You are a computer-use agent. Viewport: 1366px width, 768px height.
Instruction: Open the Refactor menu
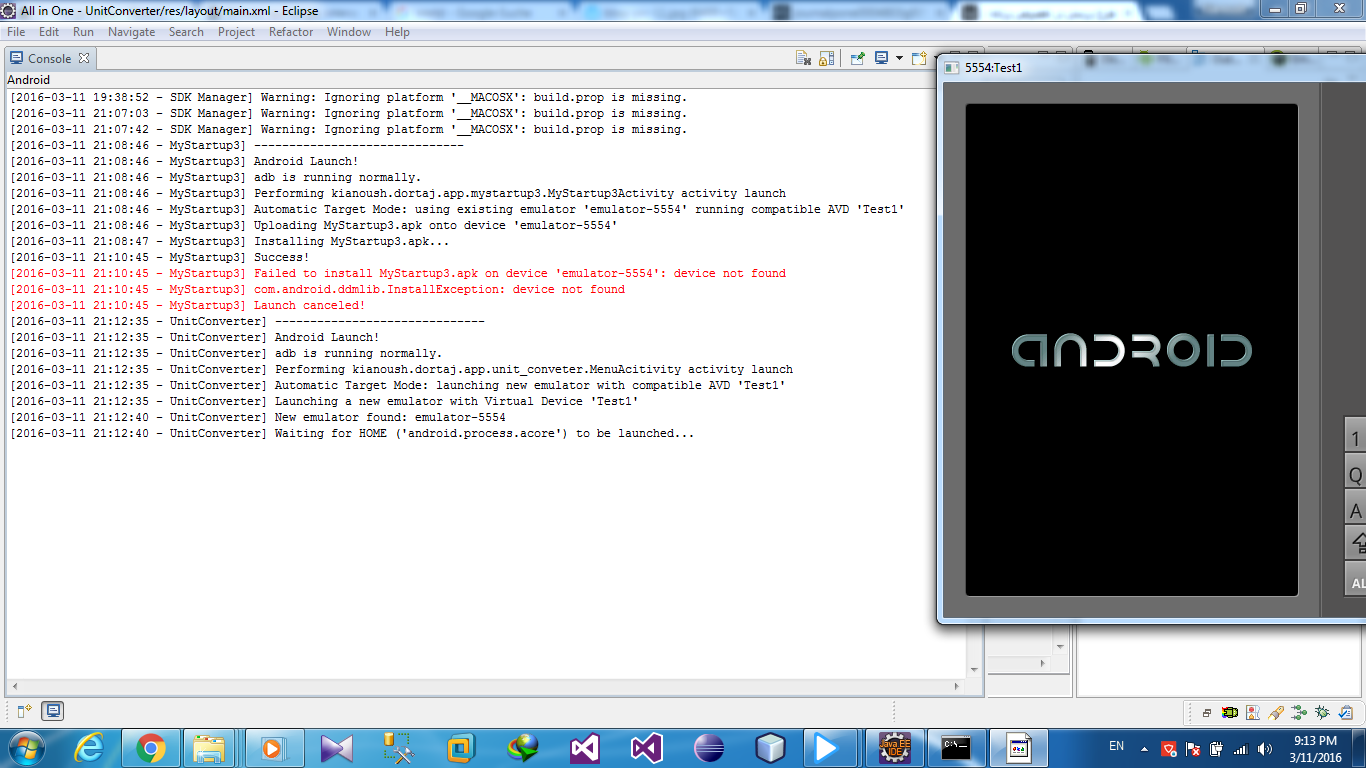click(291, 32)
